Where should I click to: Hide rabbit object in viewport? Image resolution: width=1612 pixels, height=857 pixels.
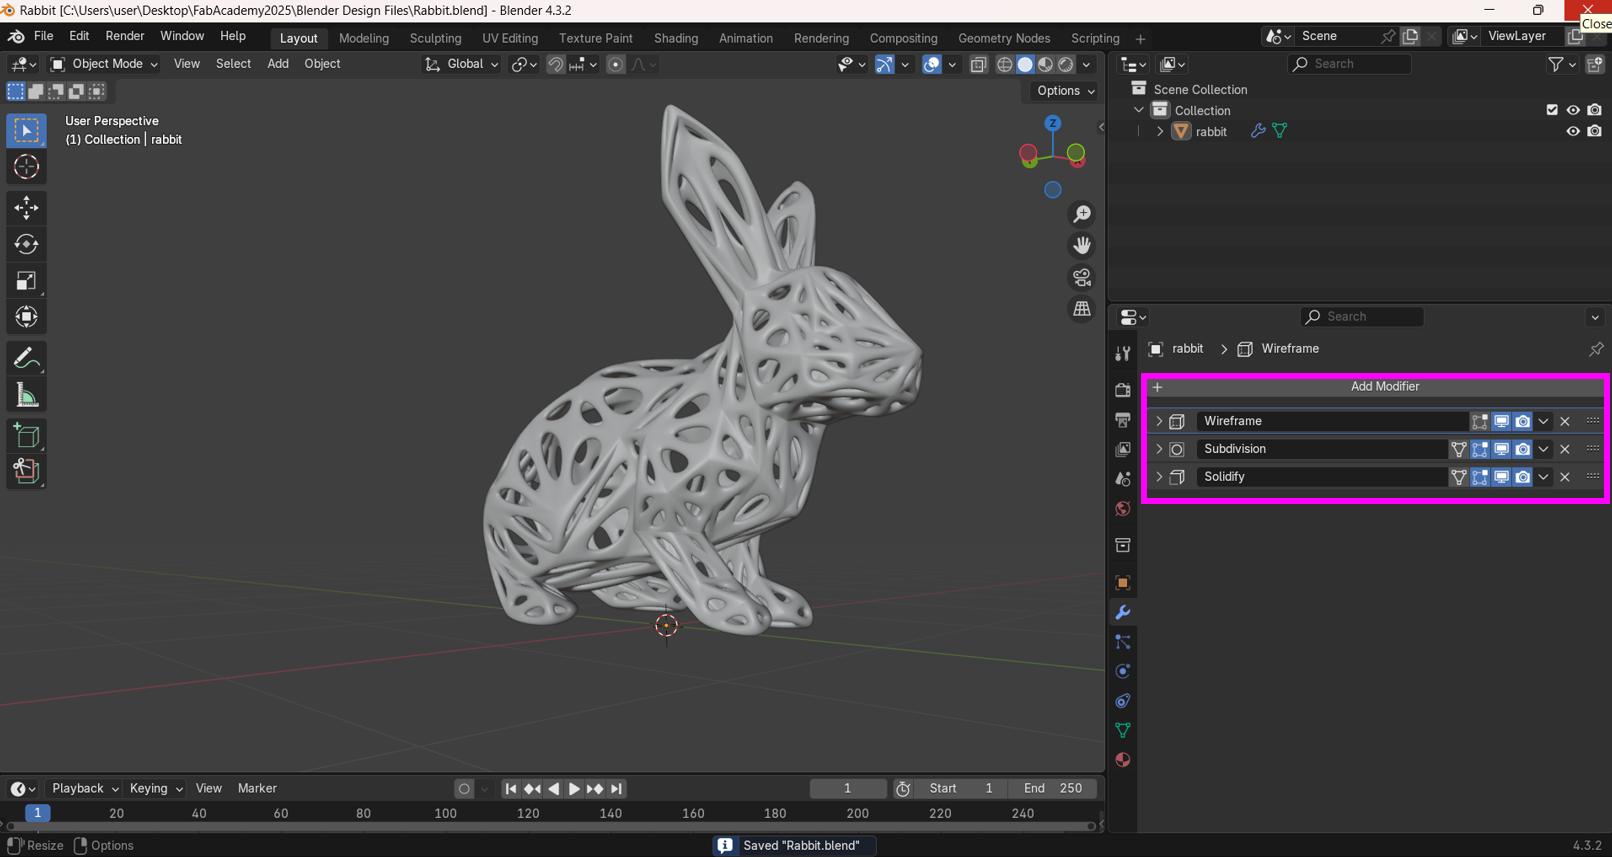pos(1573,131)
